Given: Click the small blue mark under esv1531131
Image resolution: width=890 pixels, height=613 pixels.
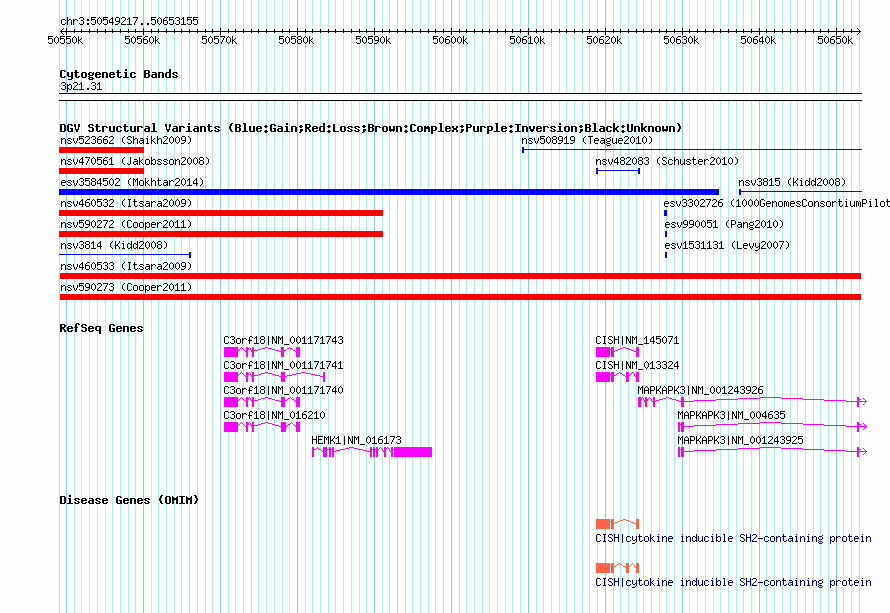Looking at the screenshot, I should (666, 255).
